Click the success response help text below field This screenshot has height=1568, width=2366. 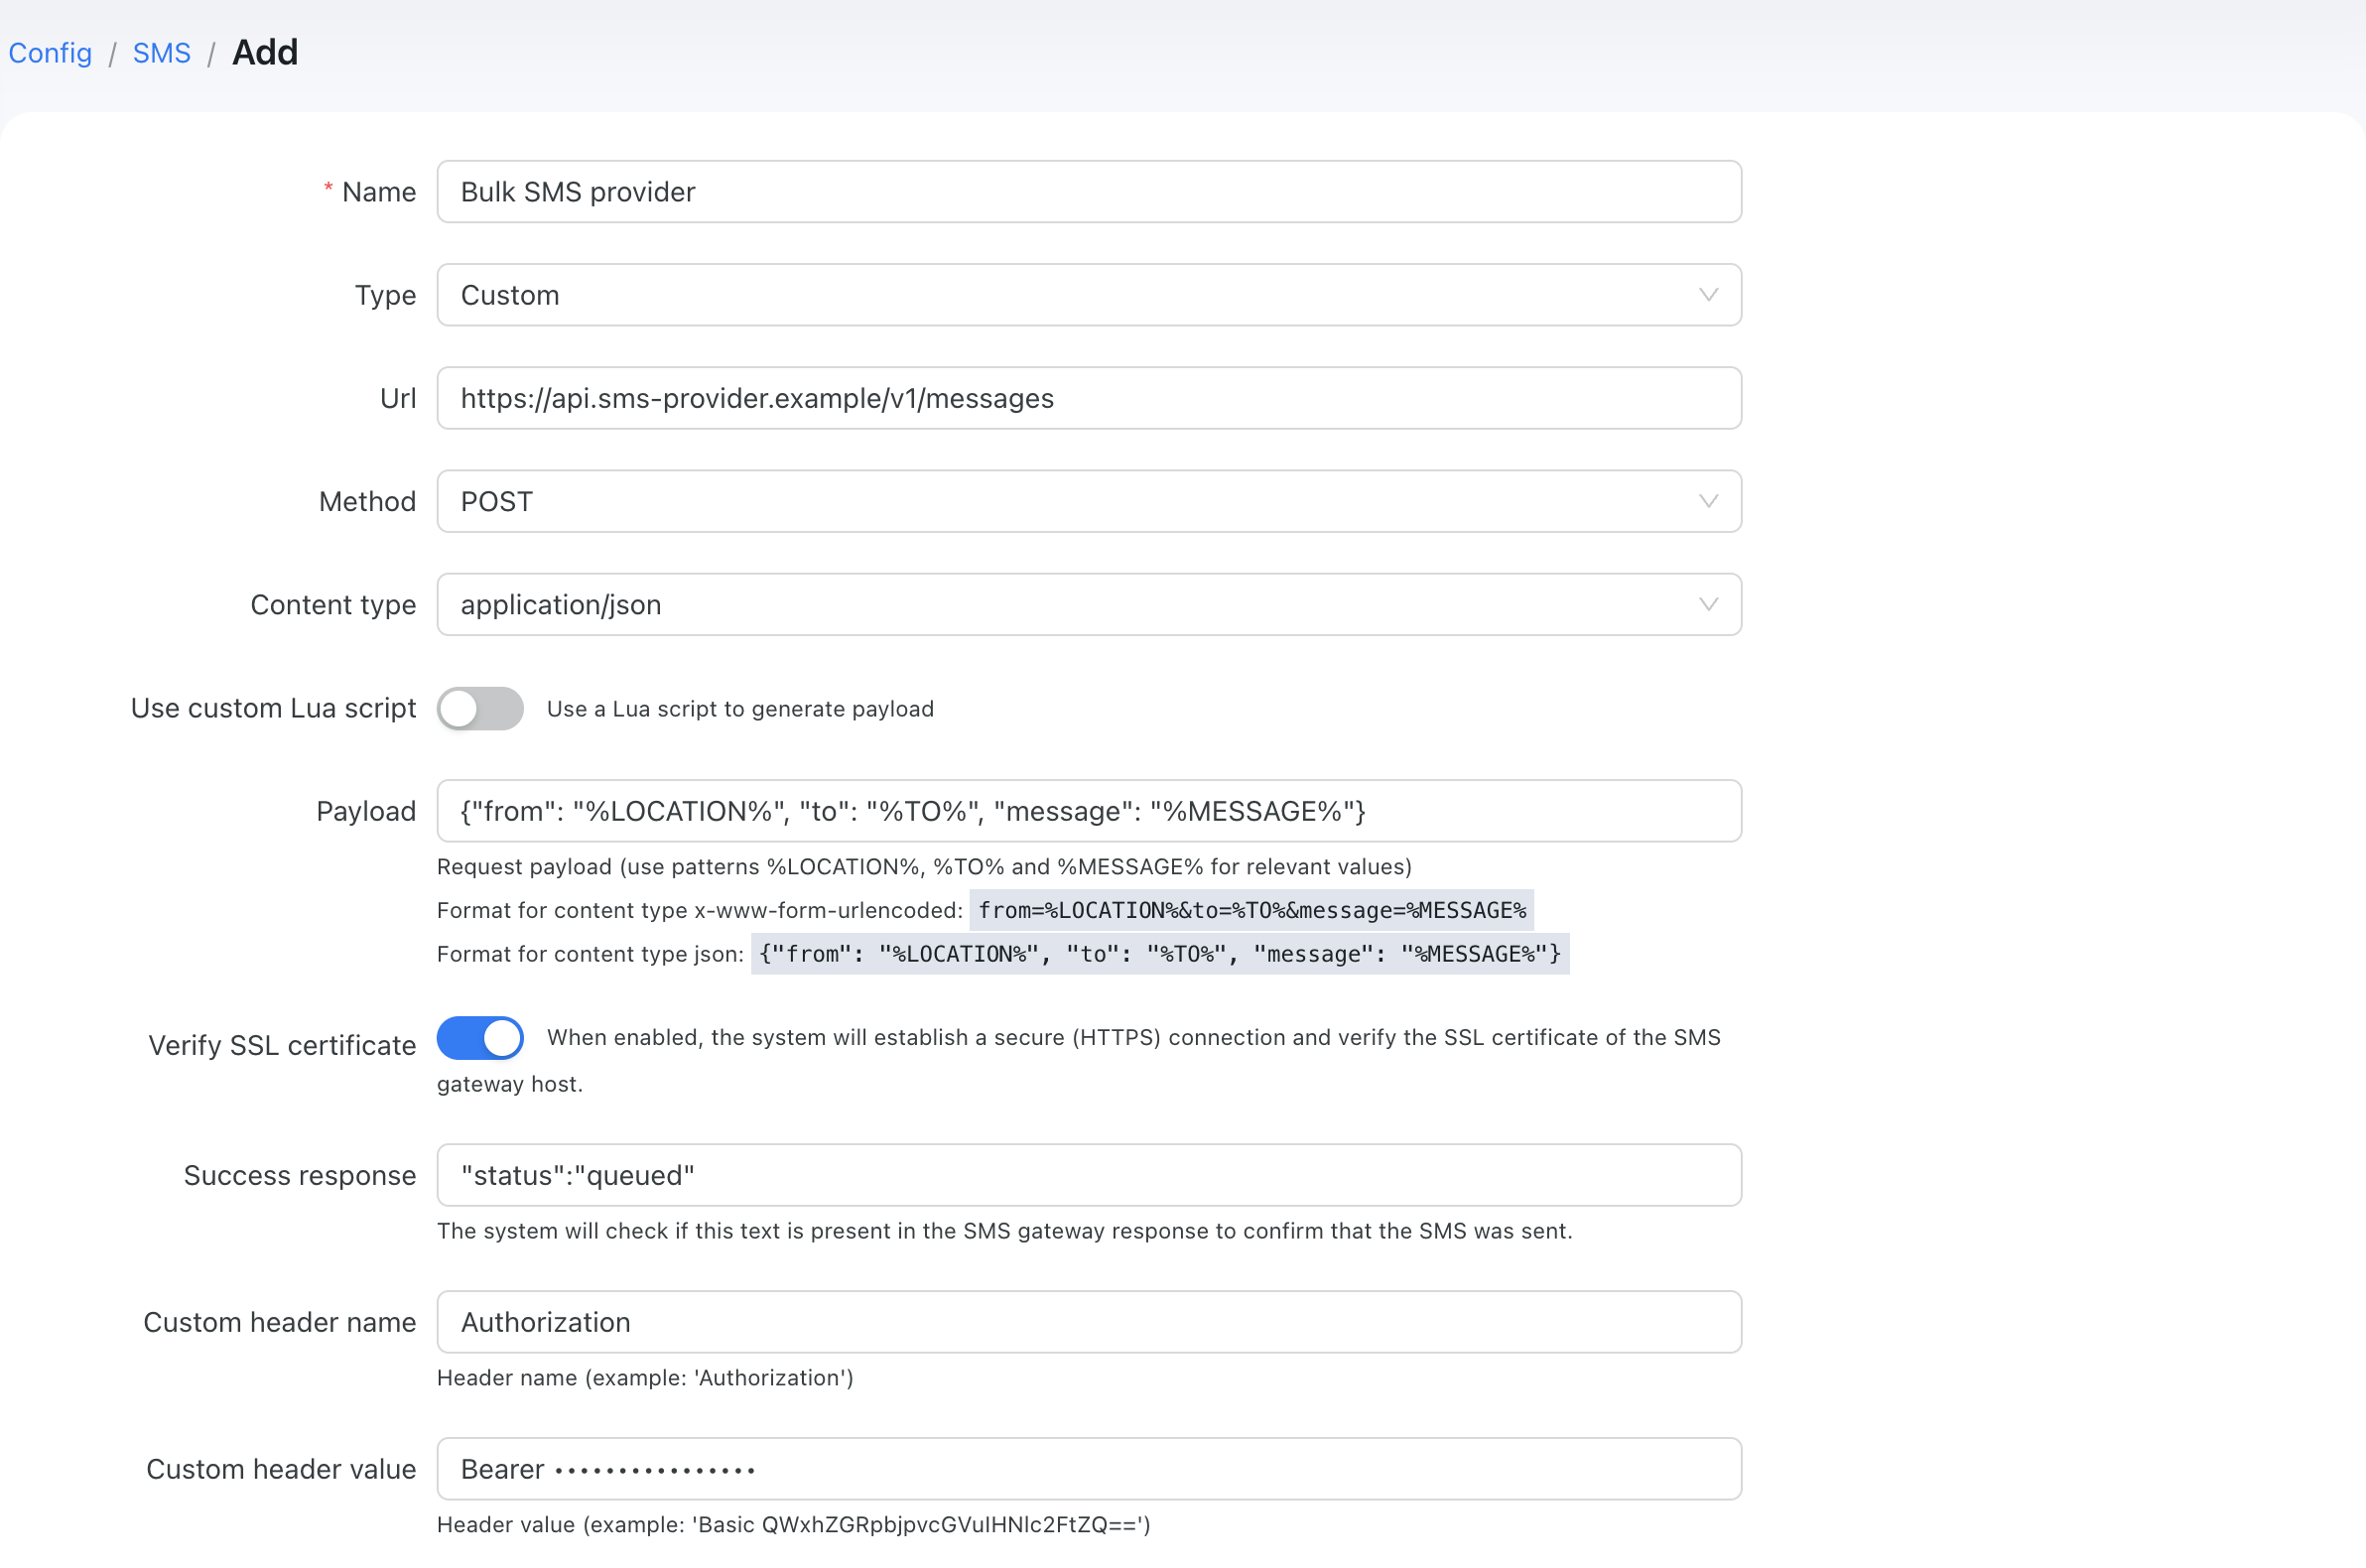pyautogui.click(x=1004, y=1231)
